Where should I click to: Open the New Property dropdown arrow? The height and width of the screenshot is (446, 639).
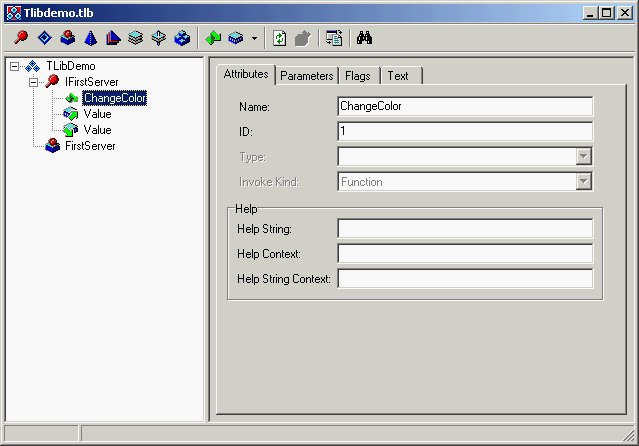click(x=254, y=39)
